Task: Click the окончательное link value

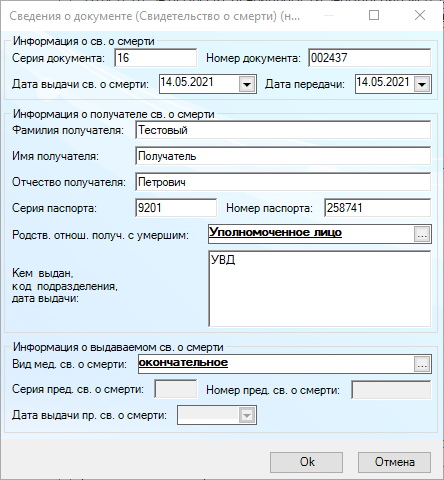Action: tap(183, 362)
